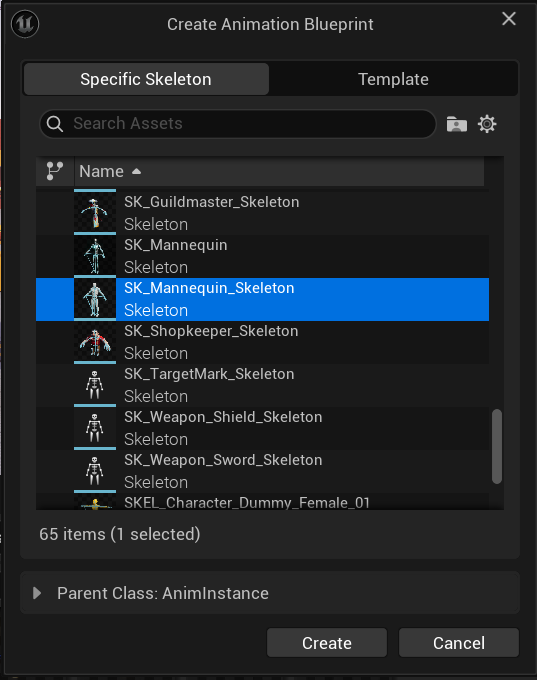Select the SK_TargetMark_Skeleton skeleton icon
This screenshot has width=537, height=680.
[x=95, y=385]
